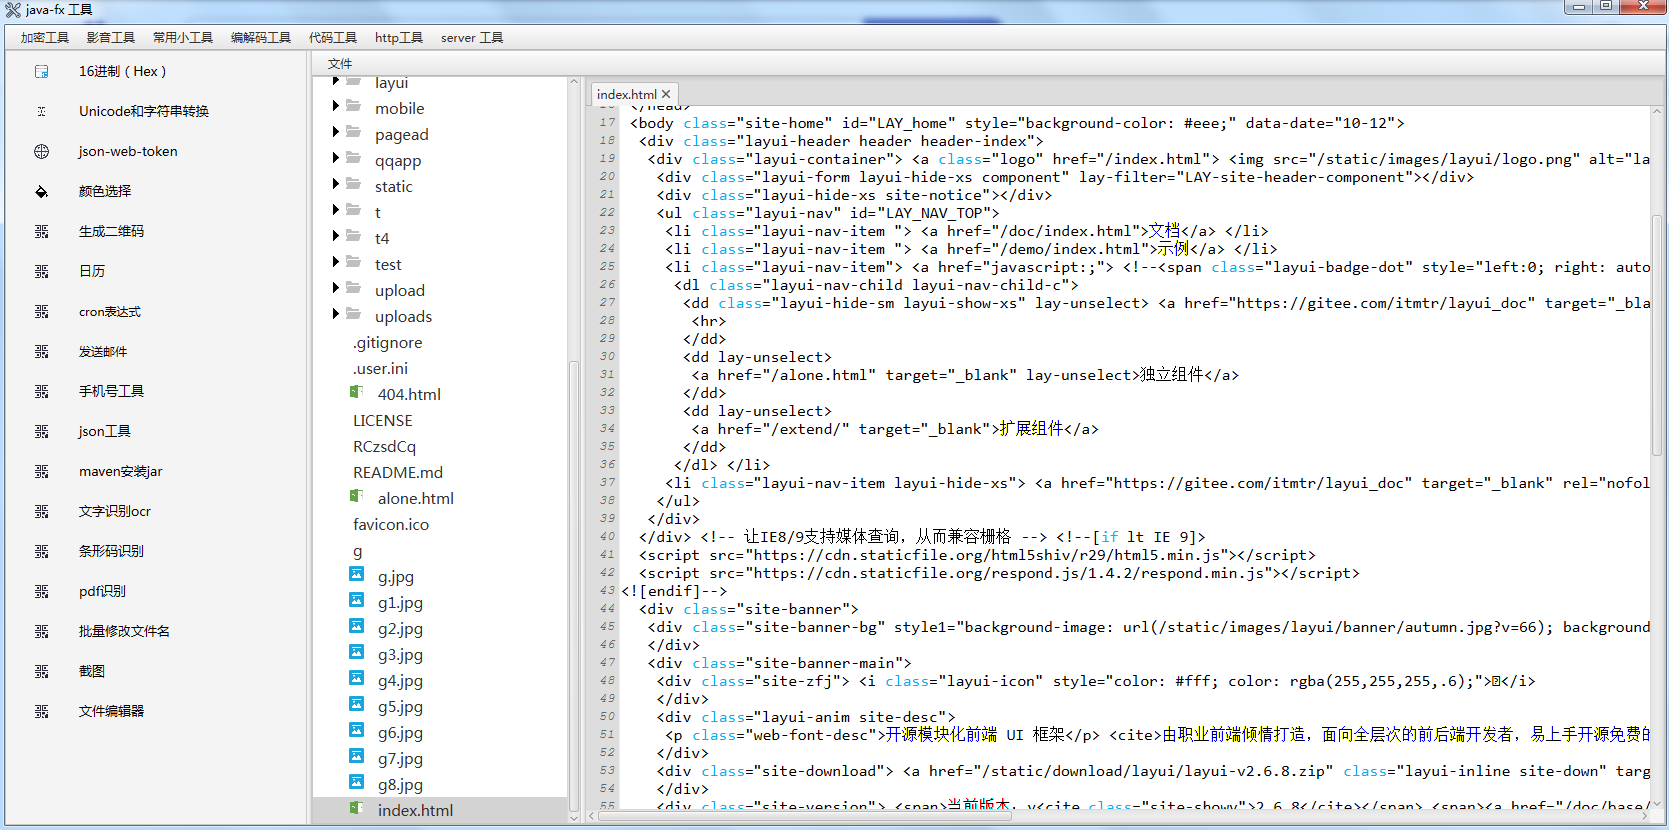Close the index.html editor tab
Viewport: 1669px width, 830px height.
[666, 94]
